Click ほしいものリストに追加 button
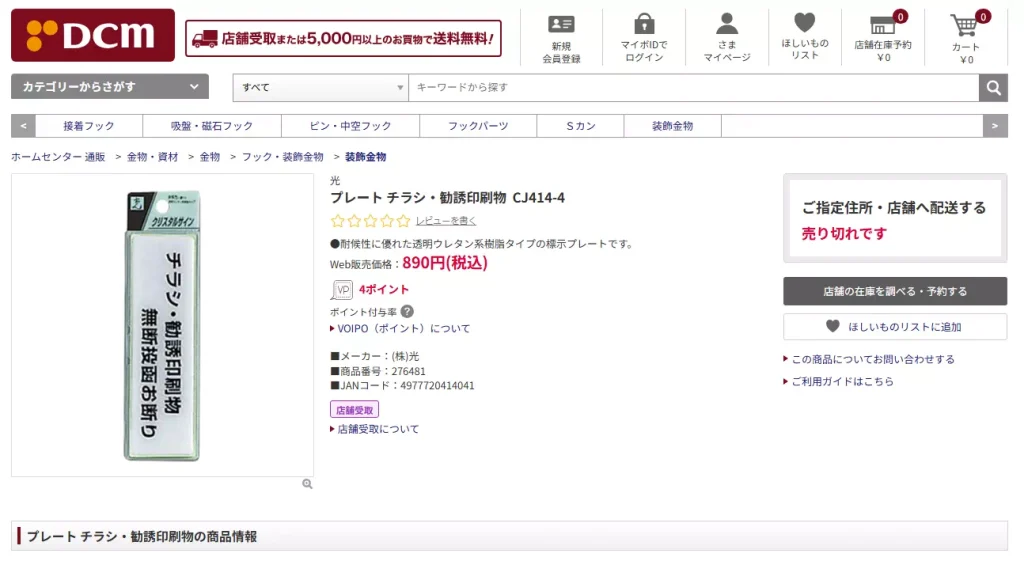Viewport: 1024px width, 561px height. pos(895,327)
